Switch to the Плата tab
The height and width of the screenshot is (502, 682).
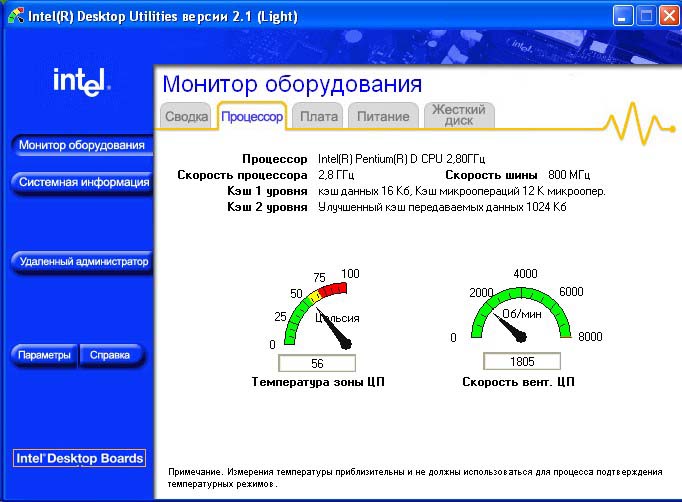pos(318,116)
